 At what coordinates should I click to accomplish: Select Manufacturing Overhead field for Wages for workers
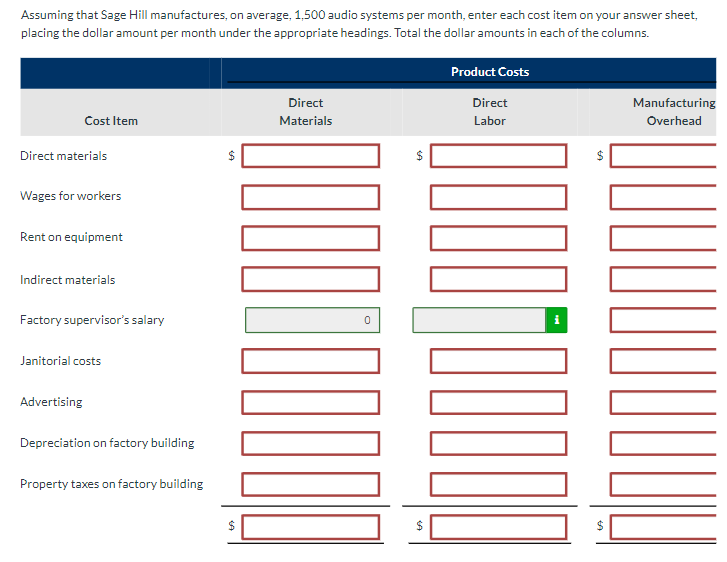pos(663,197)
